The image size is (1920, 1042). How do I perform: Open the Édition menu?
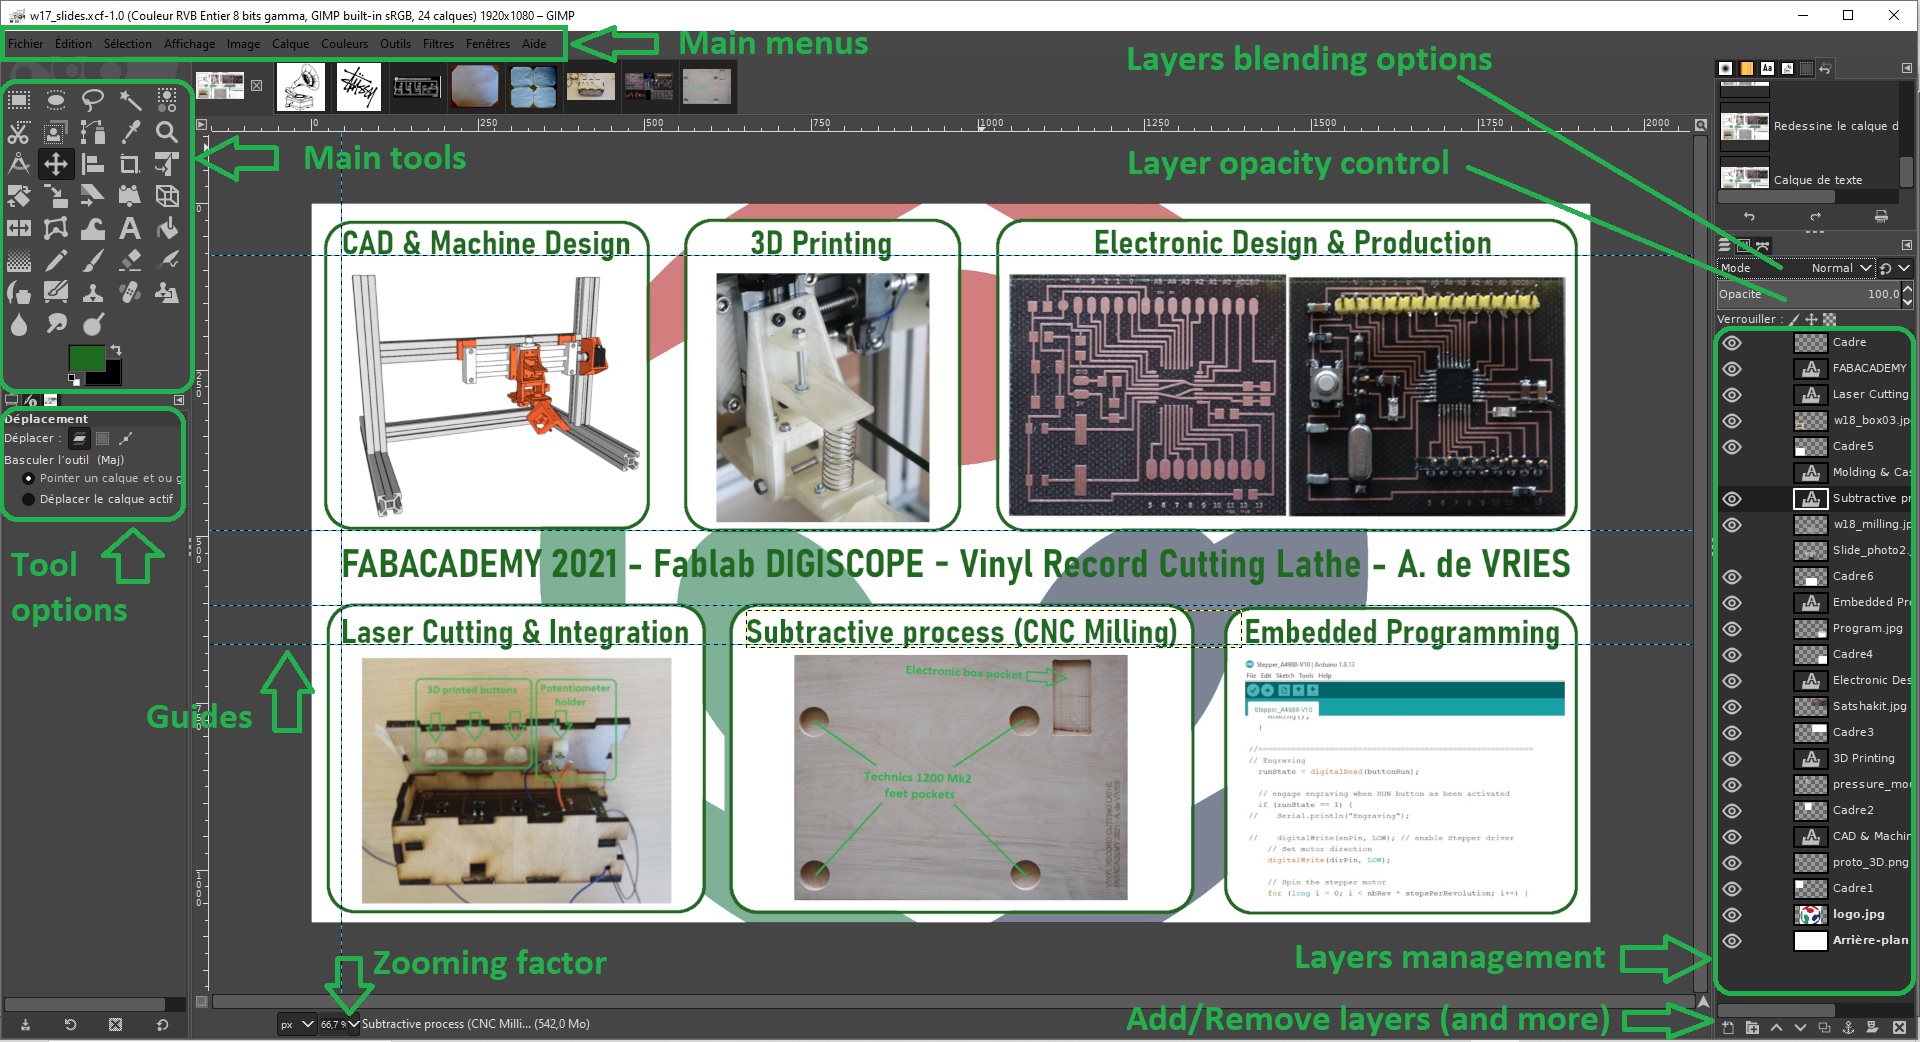tap(73, 44)
